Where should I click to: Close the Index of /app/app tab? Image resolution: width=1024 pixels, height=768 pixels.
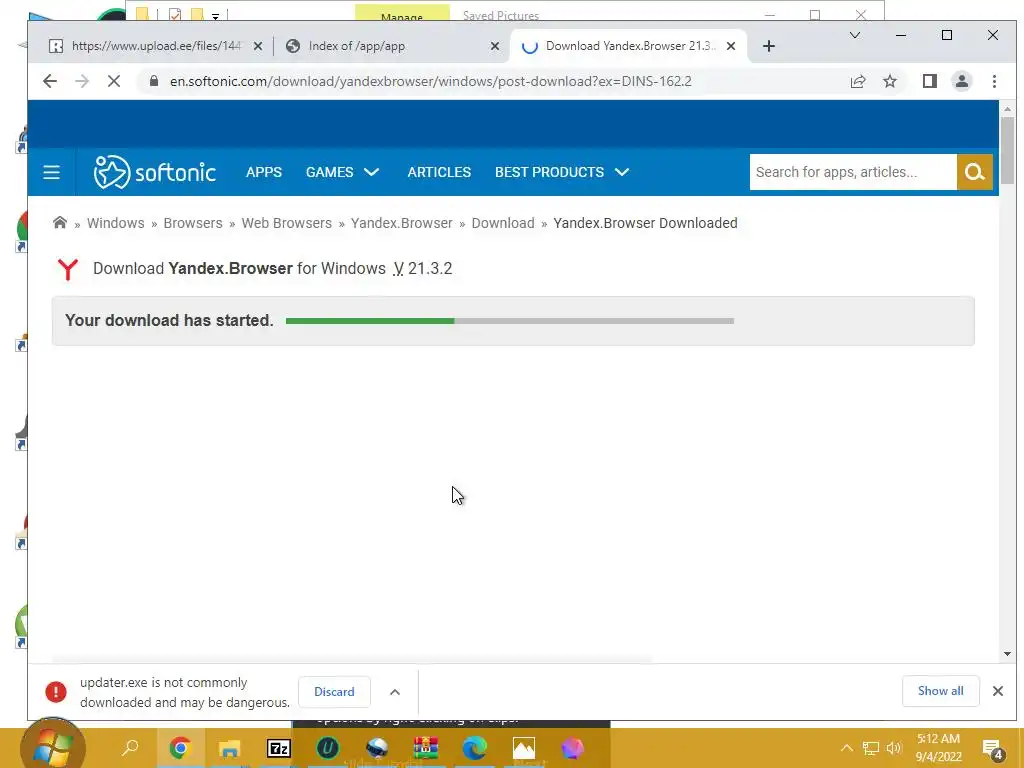click(x=495, y=46)
